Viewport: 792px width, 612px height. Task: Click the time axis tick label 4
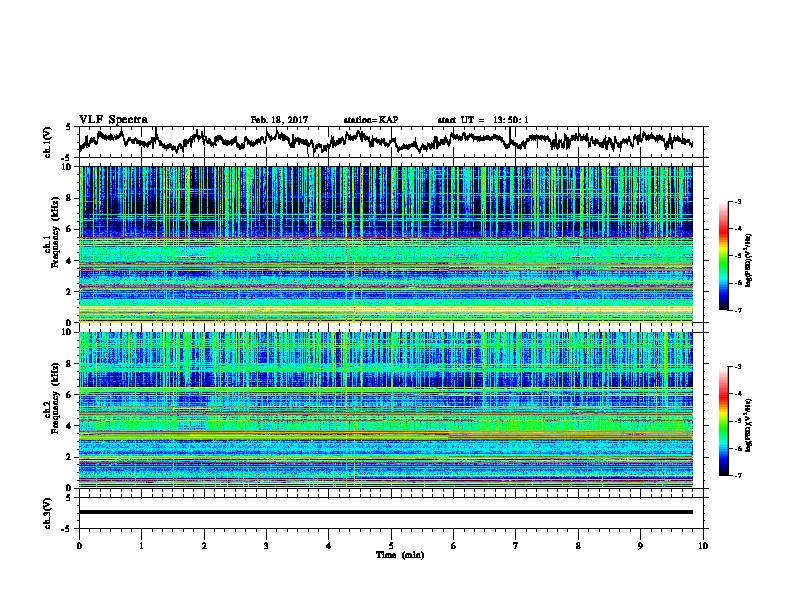point(329,546)
